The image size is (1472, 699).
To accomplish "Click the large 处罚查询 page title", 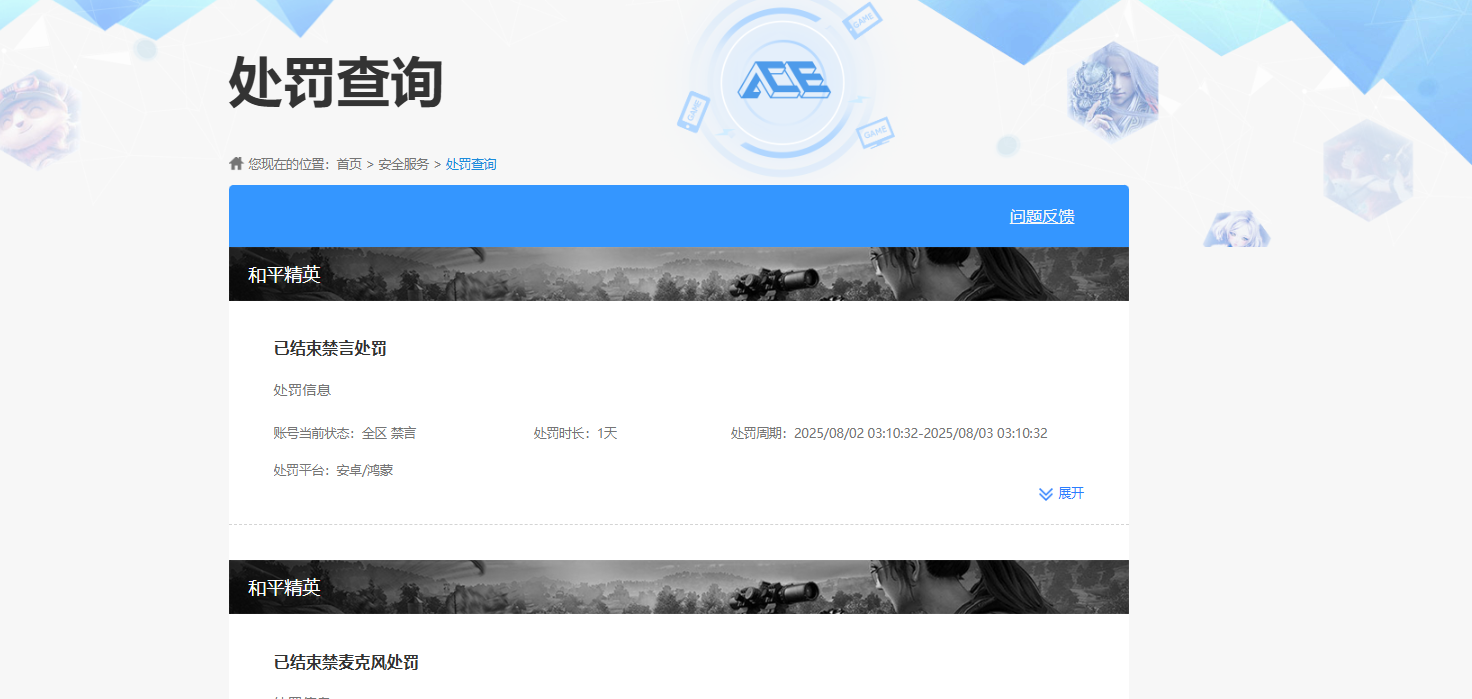I will point(336,82).
